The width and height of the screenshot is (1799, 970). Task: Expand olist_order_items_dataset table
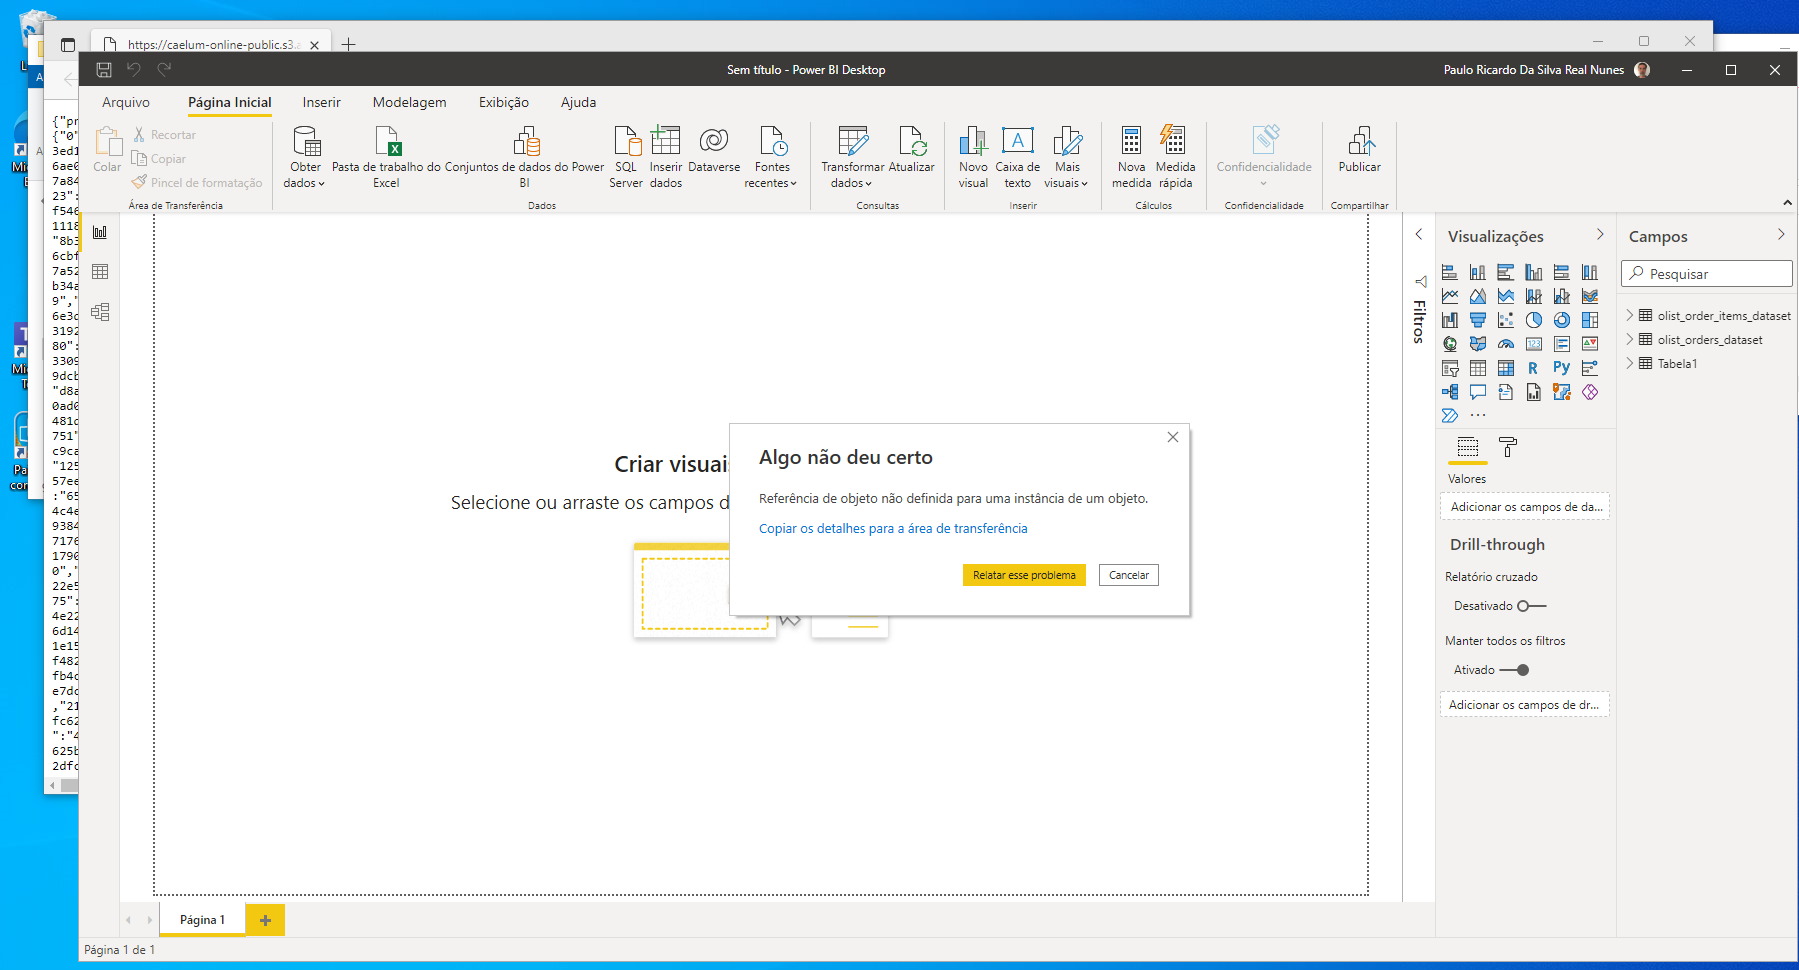point(1630,315)
